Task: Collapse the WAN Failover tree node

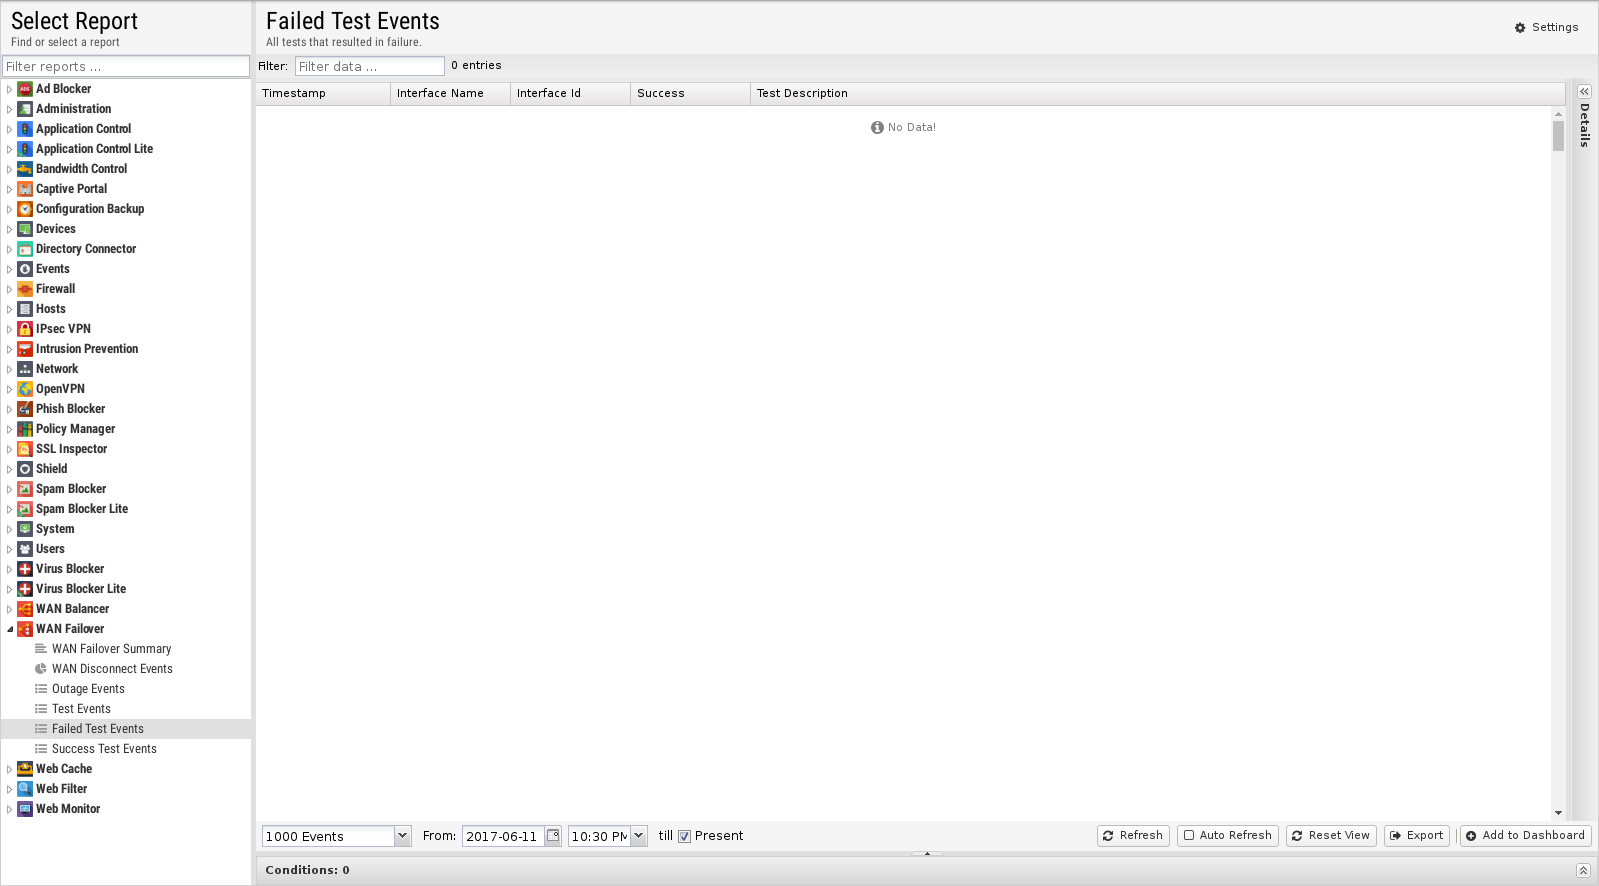Action: (10, 629)
